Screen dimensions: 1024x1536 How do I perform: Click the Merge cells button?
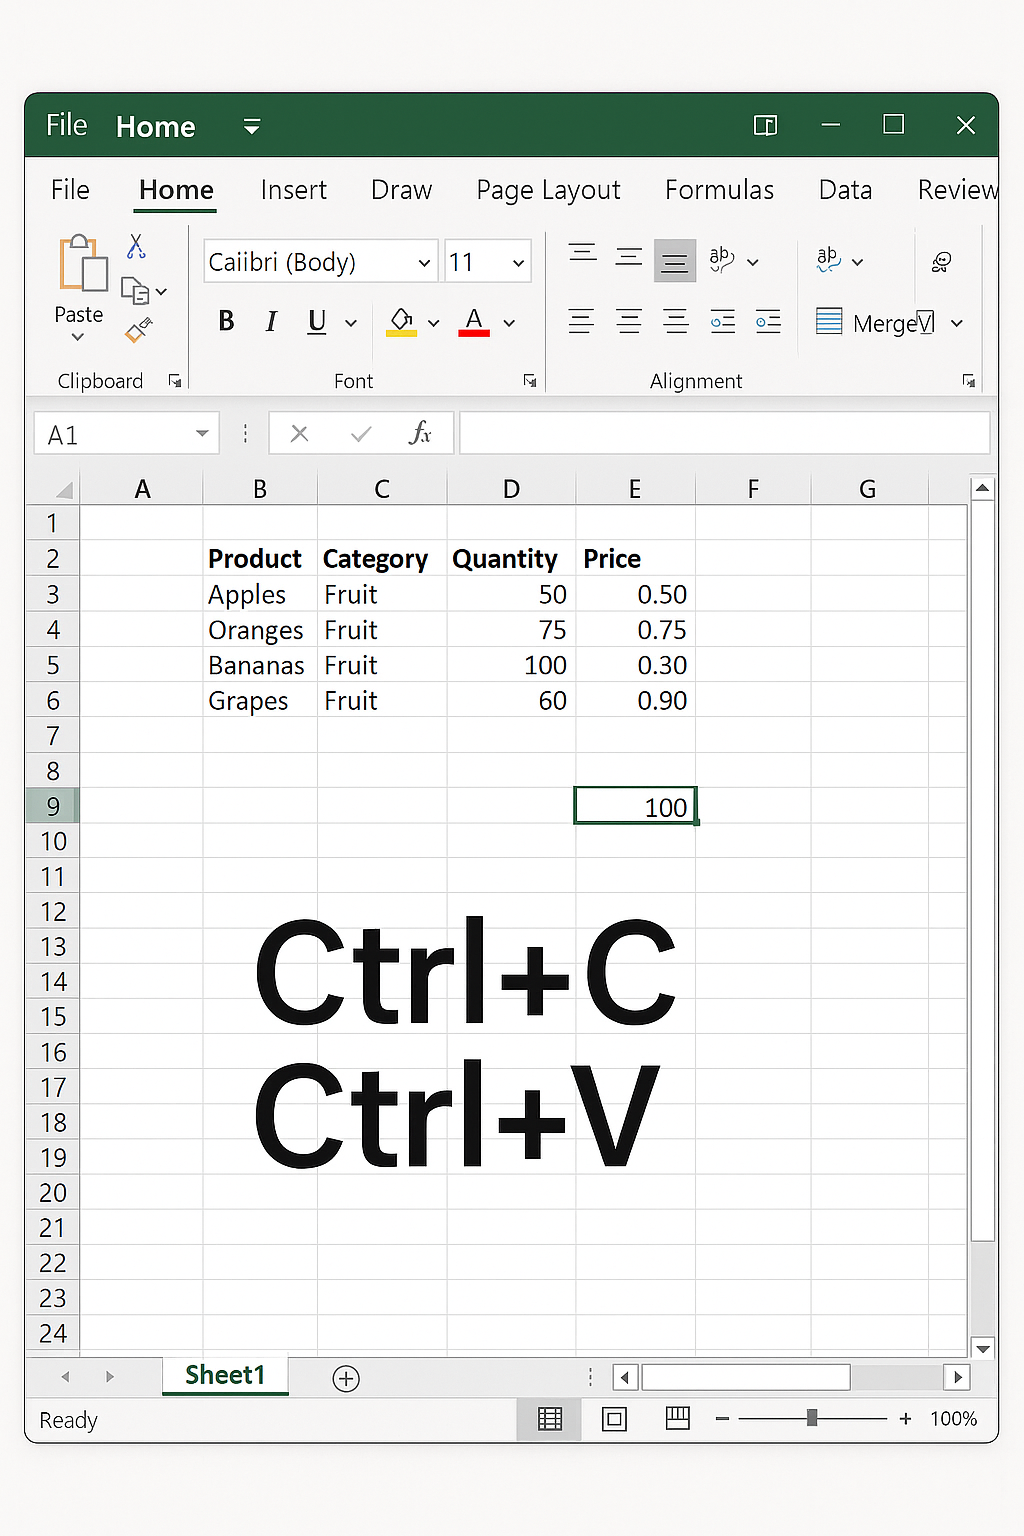point(875,322)
